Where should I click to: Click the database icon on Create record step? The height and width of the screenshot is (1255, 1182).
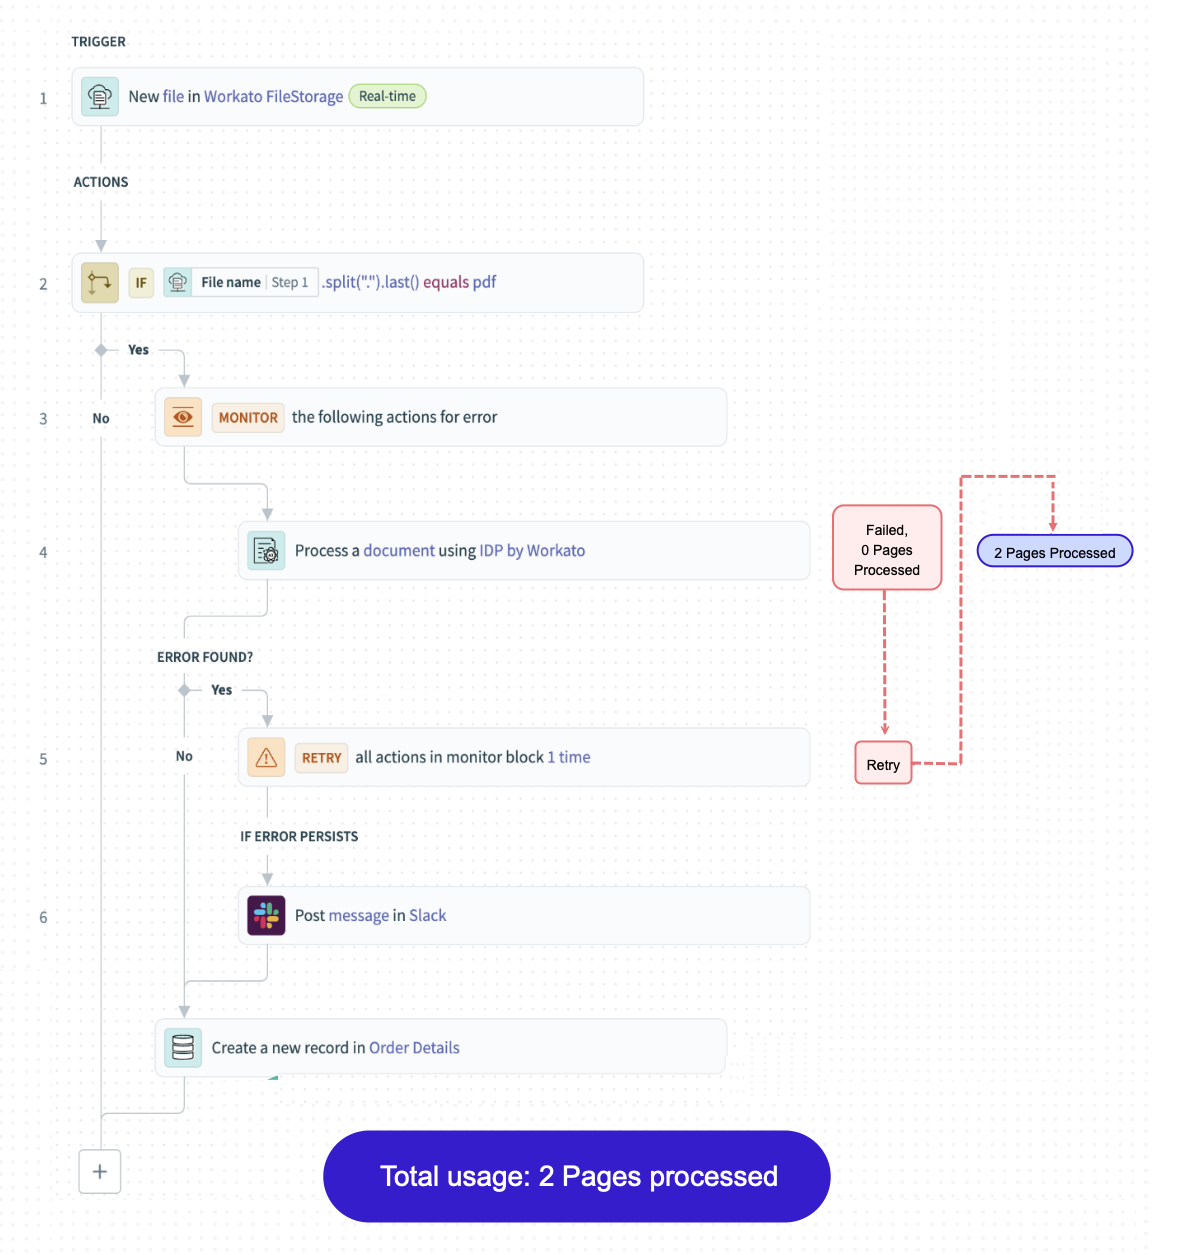pos(182,1047)
